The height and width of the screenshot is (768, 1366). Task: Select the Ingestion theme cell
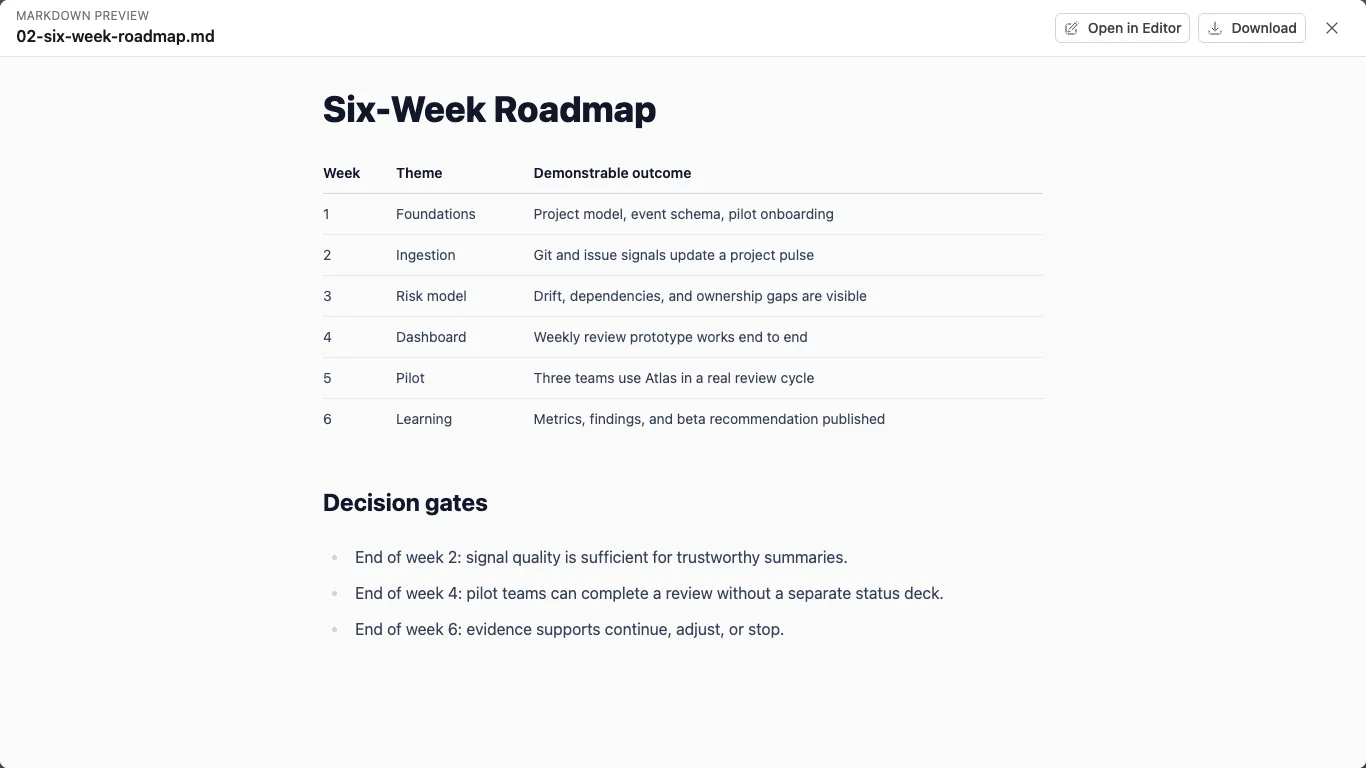coord(425,255)
